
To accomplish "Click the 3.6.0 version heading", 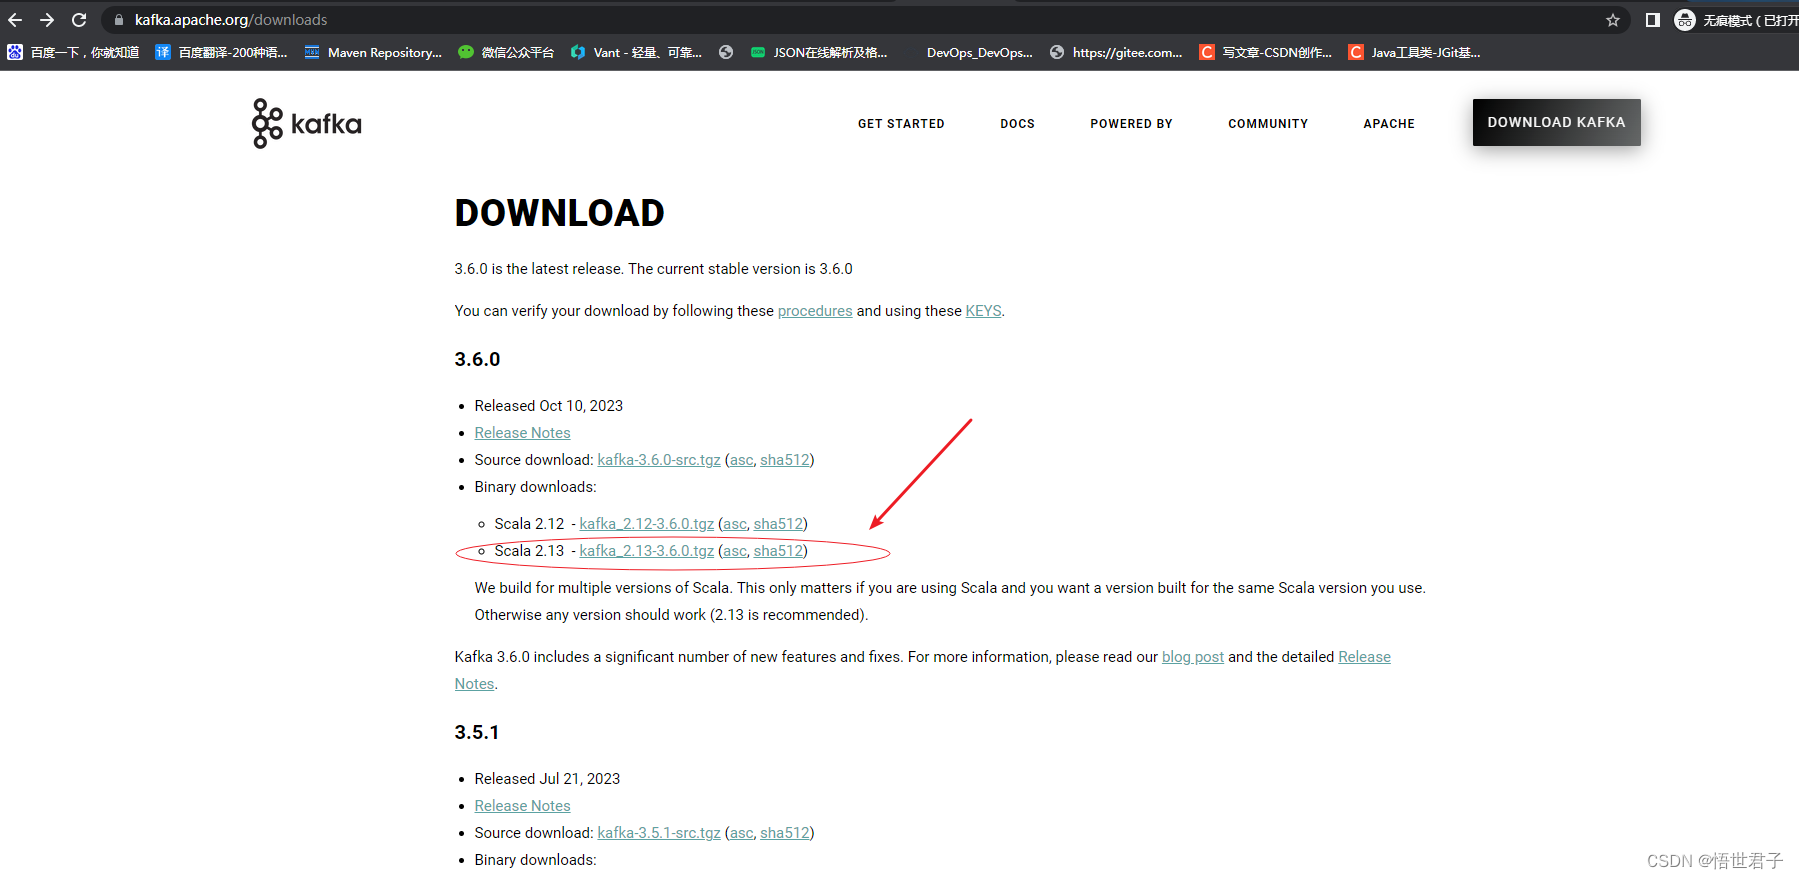I will coord(477,359).
